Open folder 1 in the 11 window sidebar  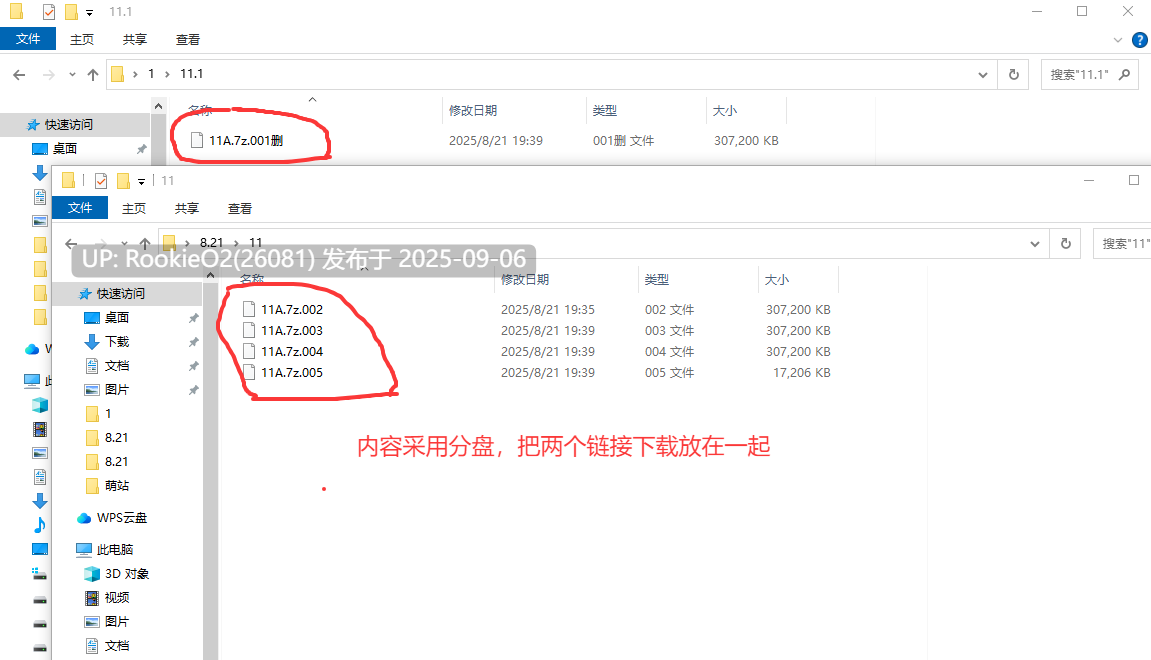tap(108, 414)
